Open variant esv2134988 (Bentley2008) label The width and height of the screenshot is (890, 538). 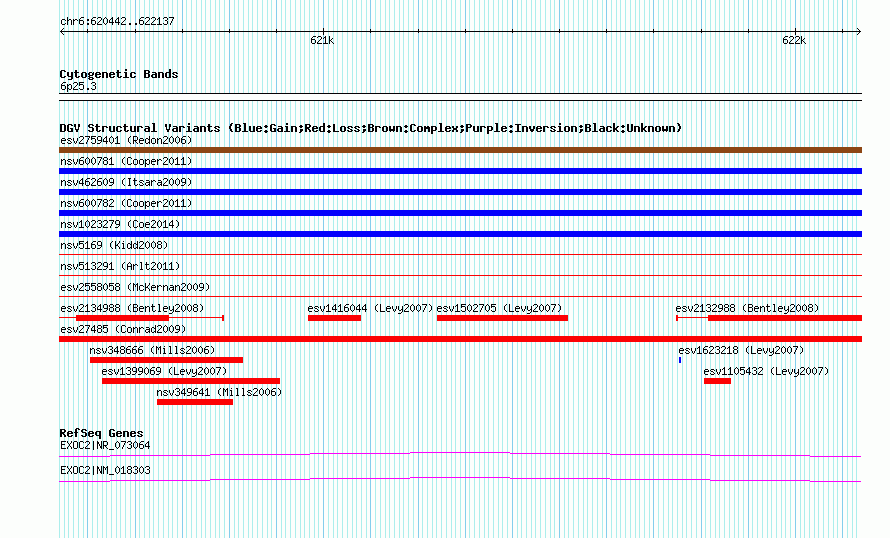[132, 308]
